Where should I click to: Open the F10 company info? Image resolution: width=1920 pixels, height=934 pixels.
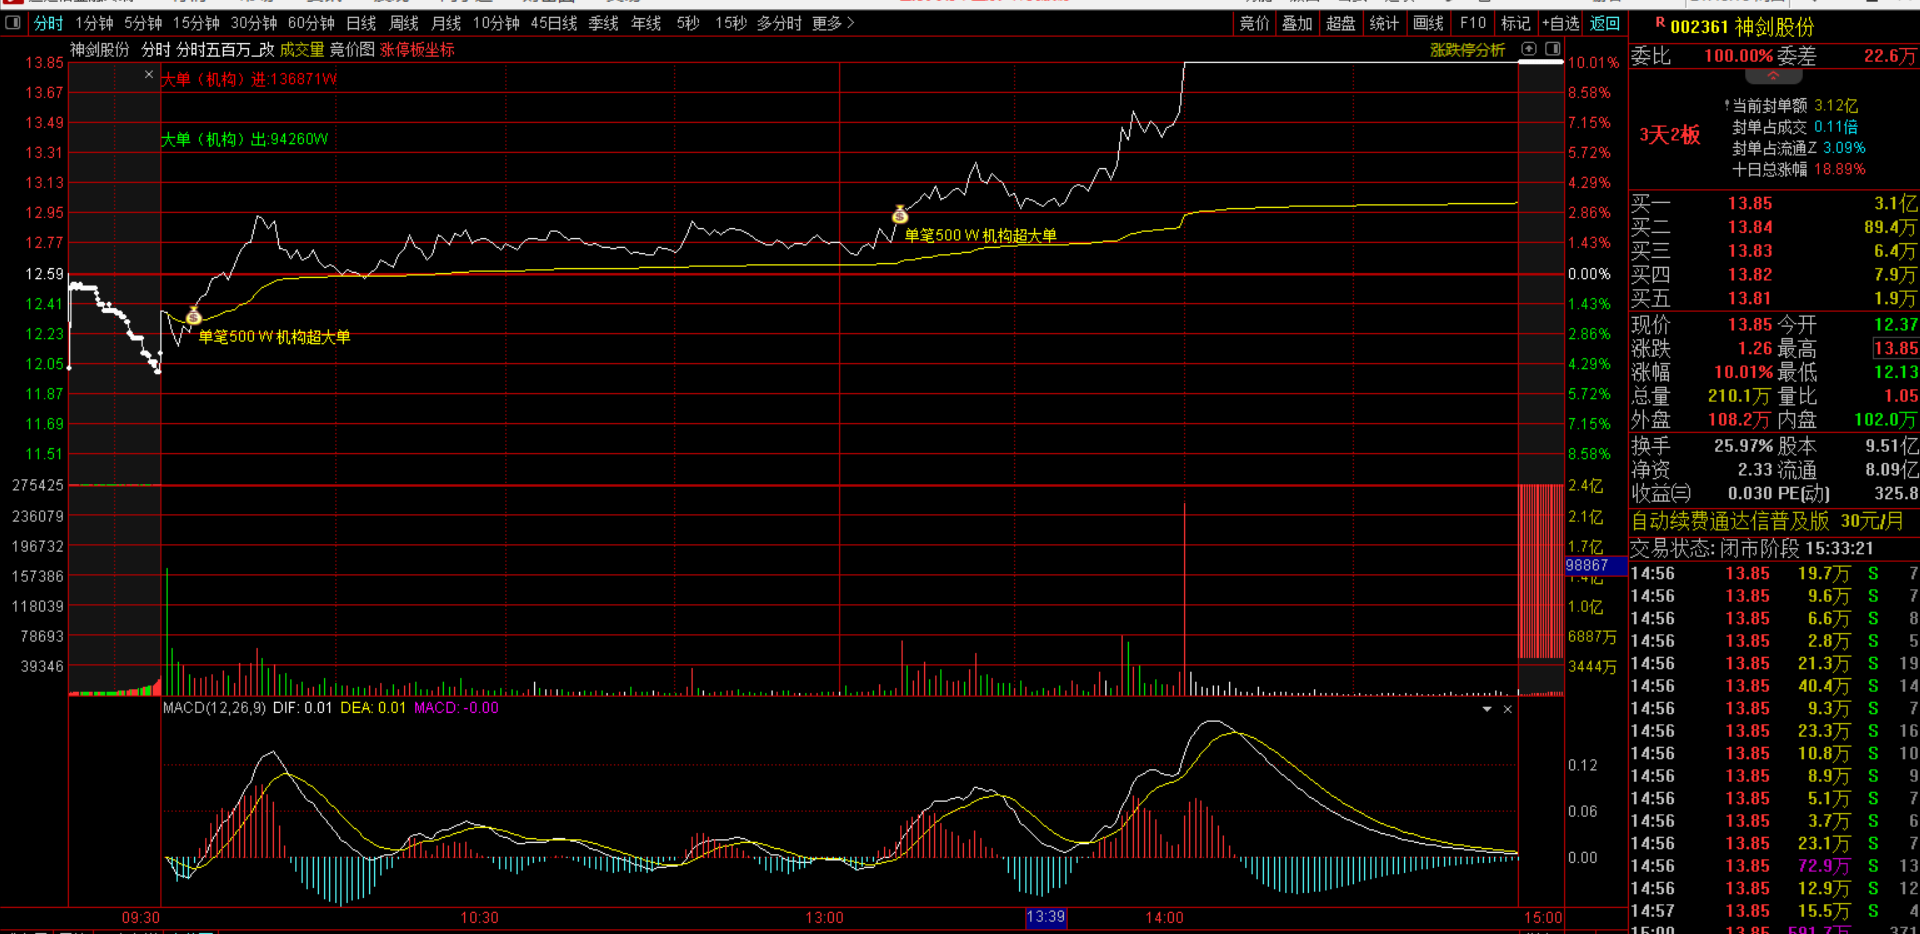[1473, 23]
